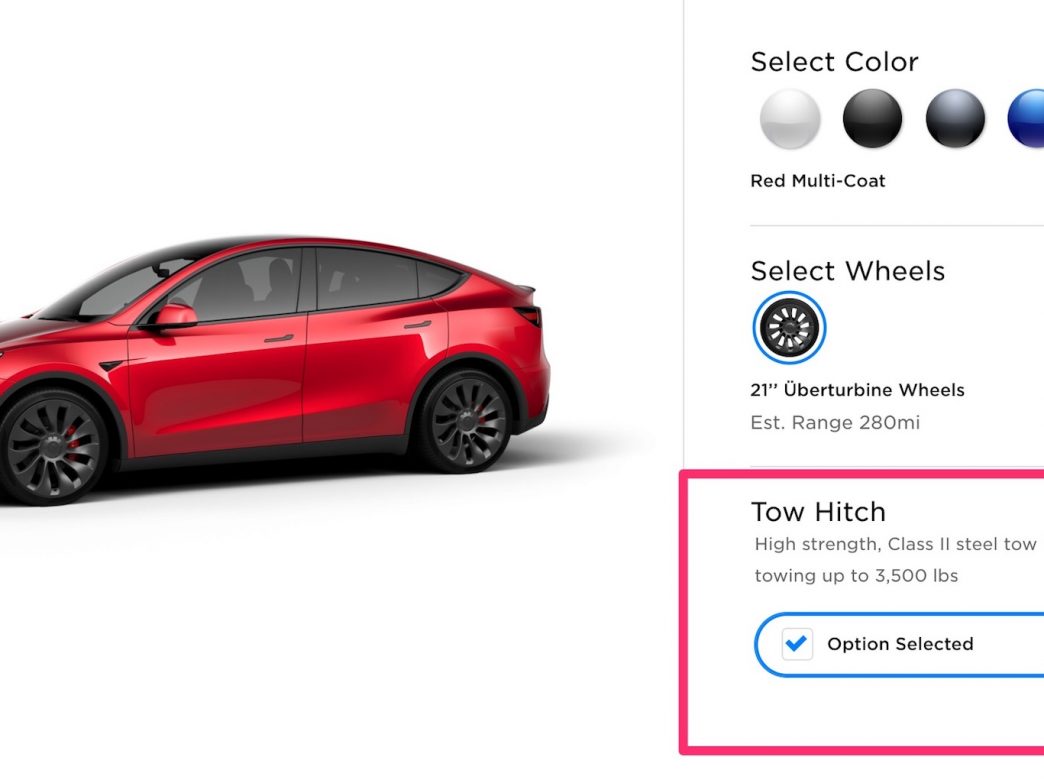
Task: Click the Red Multi-Coat color label
Action: click(x=818, y=181)
